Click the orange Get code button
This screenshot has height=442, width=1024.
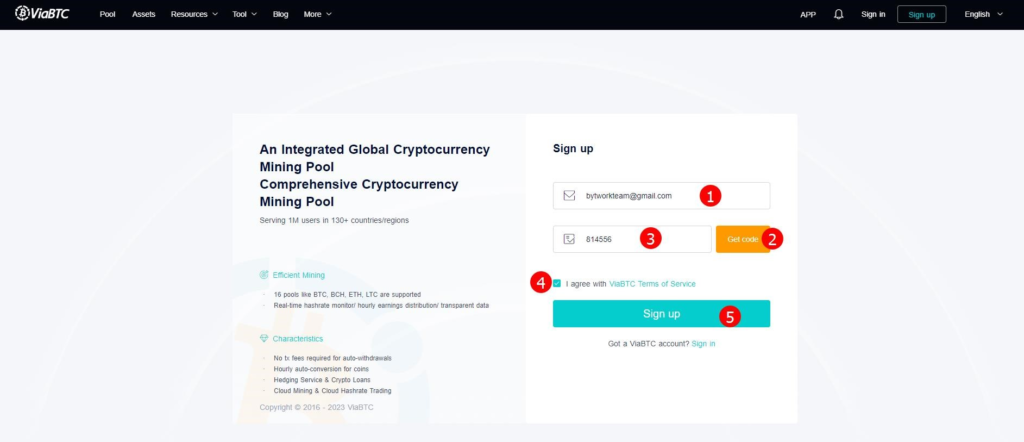(x=743, y=239)
